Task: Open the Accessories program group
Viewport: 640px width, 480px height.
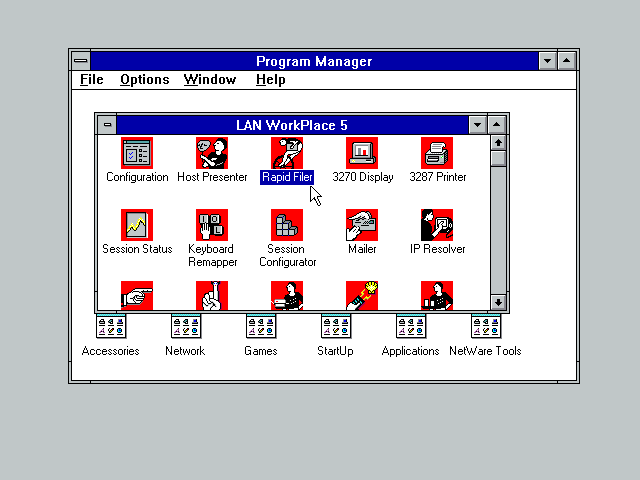Action: (111, 326)
